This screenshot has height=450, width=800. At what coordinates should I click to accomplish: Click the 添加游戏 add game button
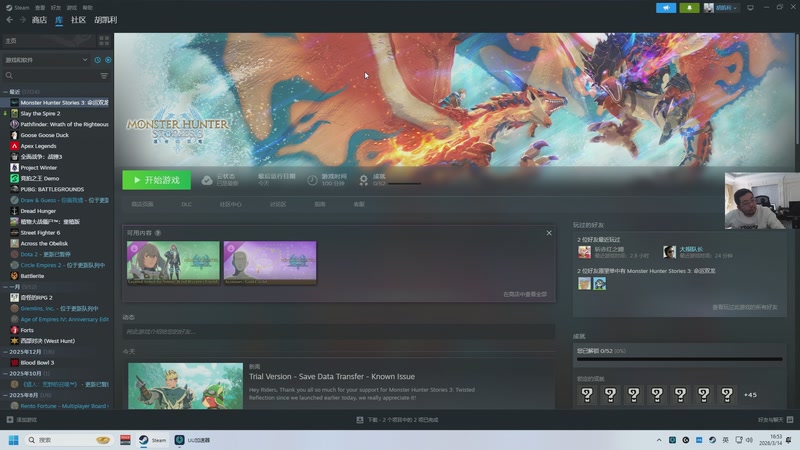pyautogui.click(x=21, y=420)
